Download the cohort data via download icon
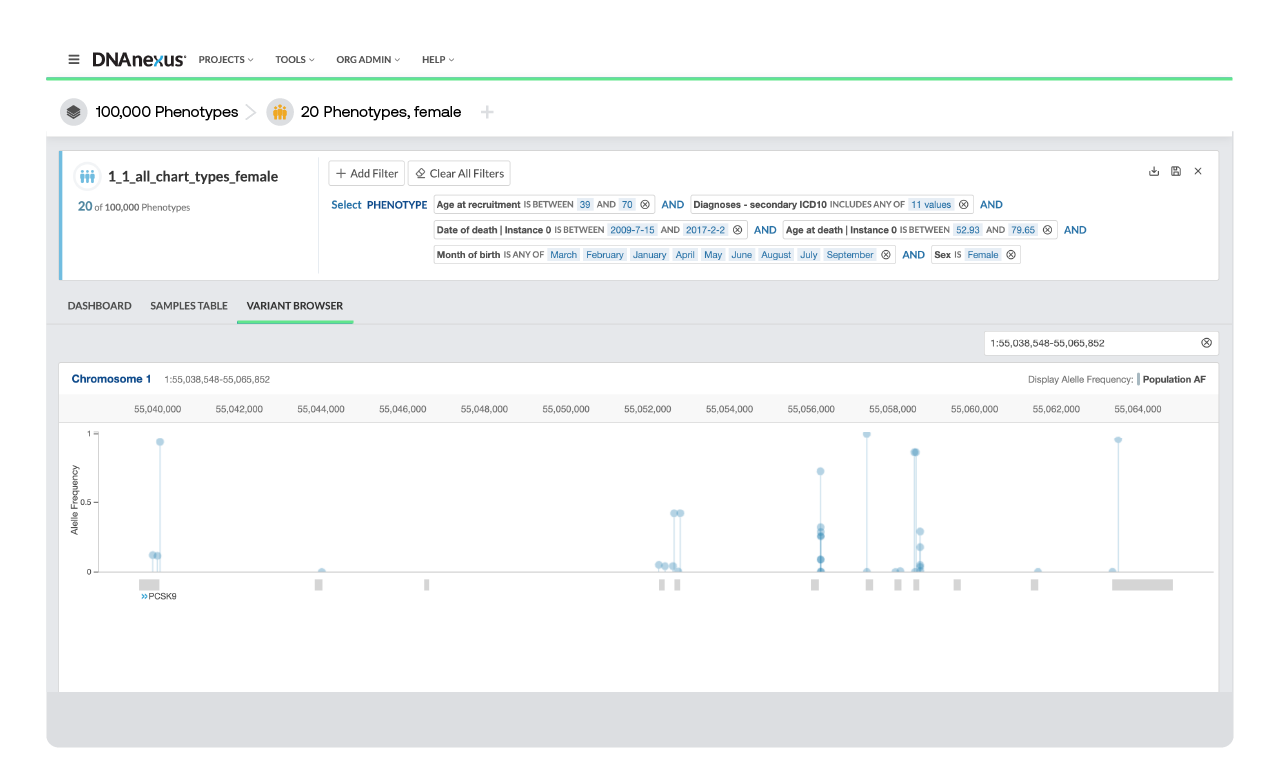Image resolution: width=1280 pixels, height=780 pixels. 1154,171
